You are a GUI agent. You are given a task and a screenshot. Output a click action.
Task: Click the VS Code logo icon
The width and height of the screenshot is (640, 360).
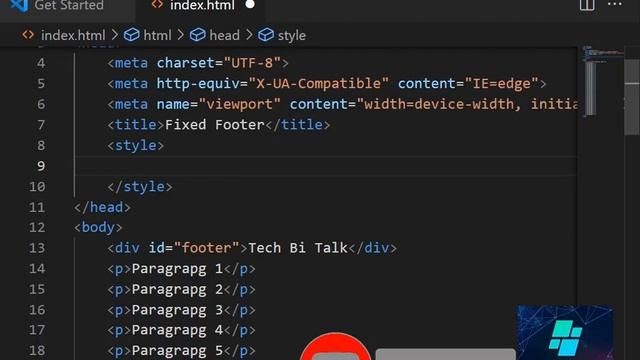point(19,5)
